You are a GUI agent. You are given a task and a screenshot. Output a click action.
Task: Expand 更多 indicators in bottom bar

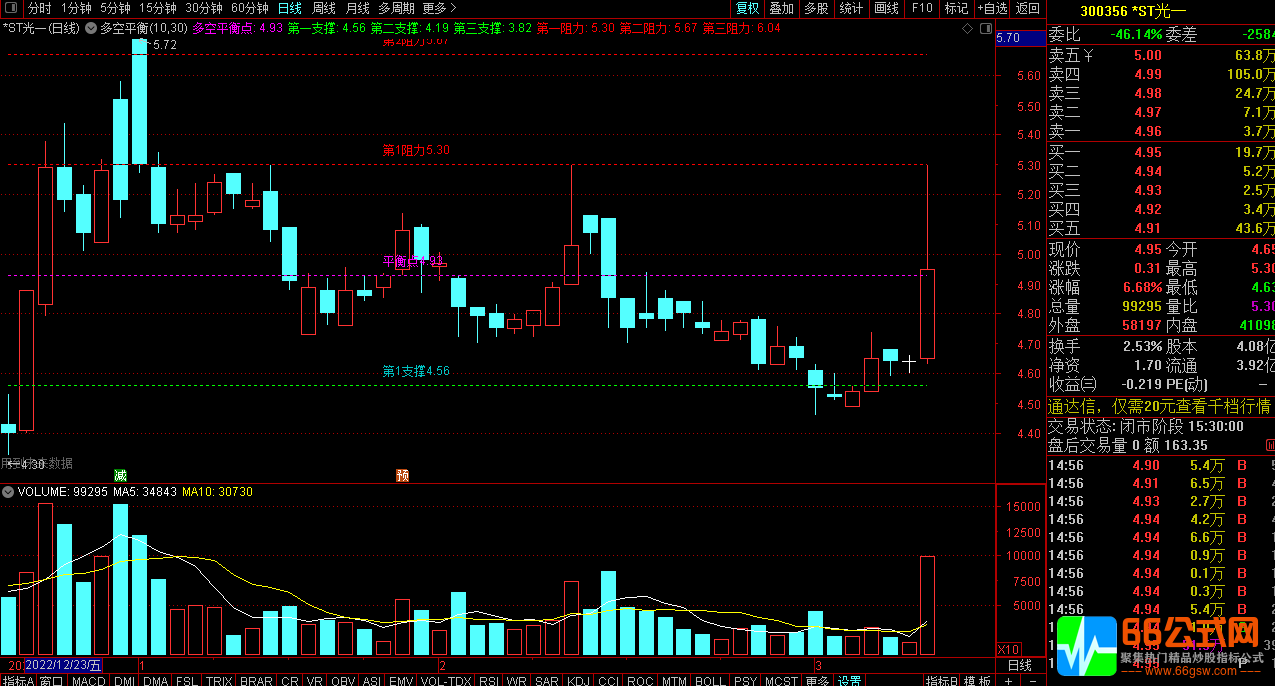click(x=817, y=680)
